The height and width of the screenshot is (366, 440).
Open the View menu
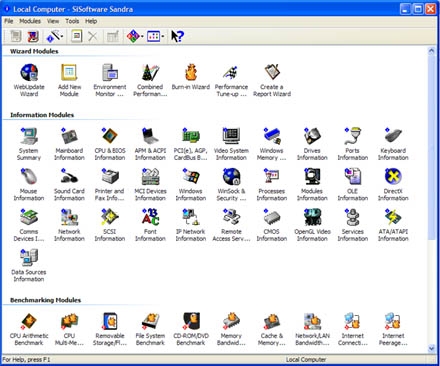pyautogui.click(x=53, y=21)
